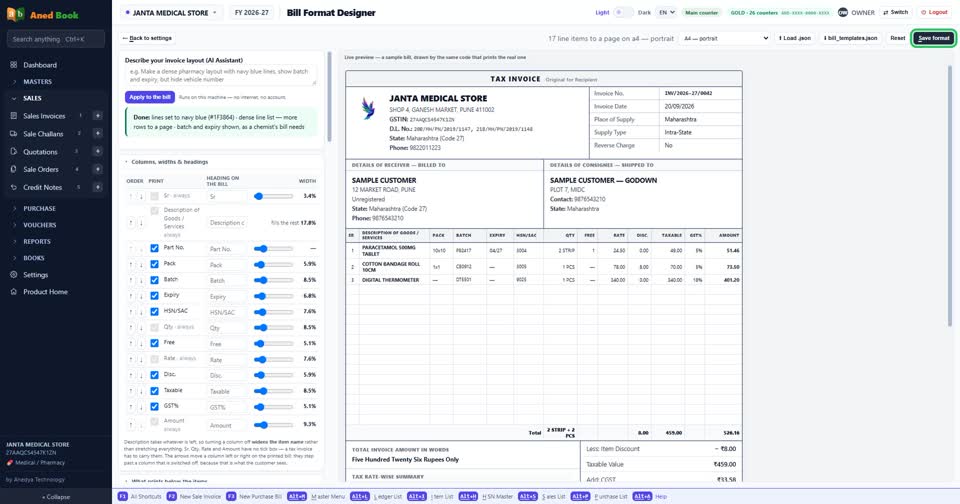The image size is (960, 504).
Task: Uncheck the Free print checkbox
Action: tap(154, 343)
